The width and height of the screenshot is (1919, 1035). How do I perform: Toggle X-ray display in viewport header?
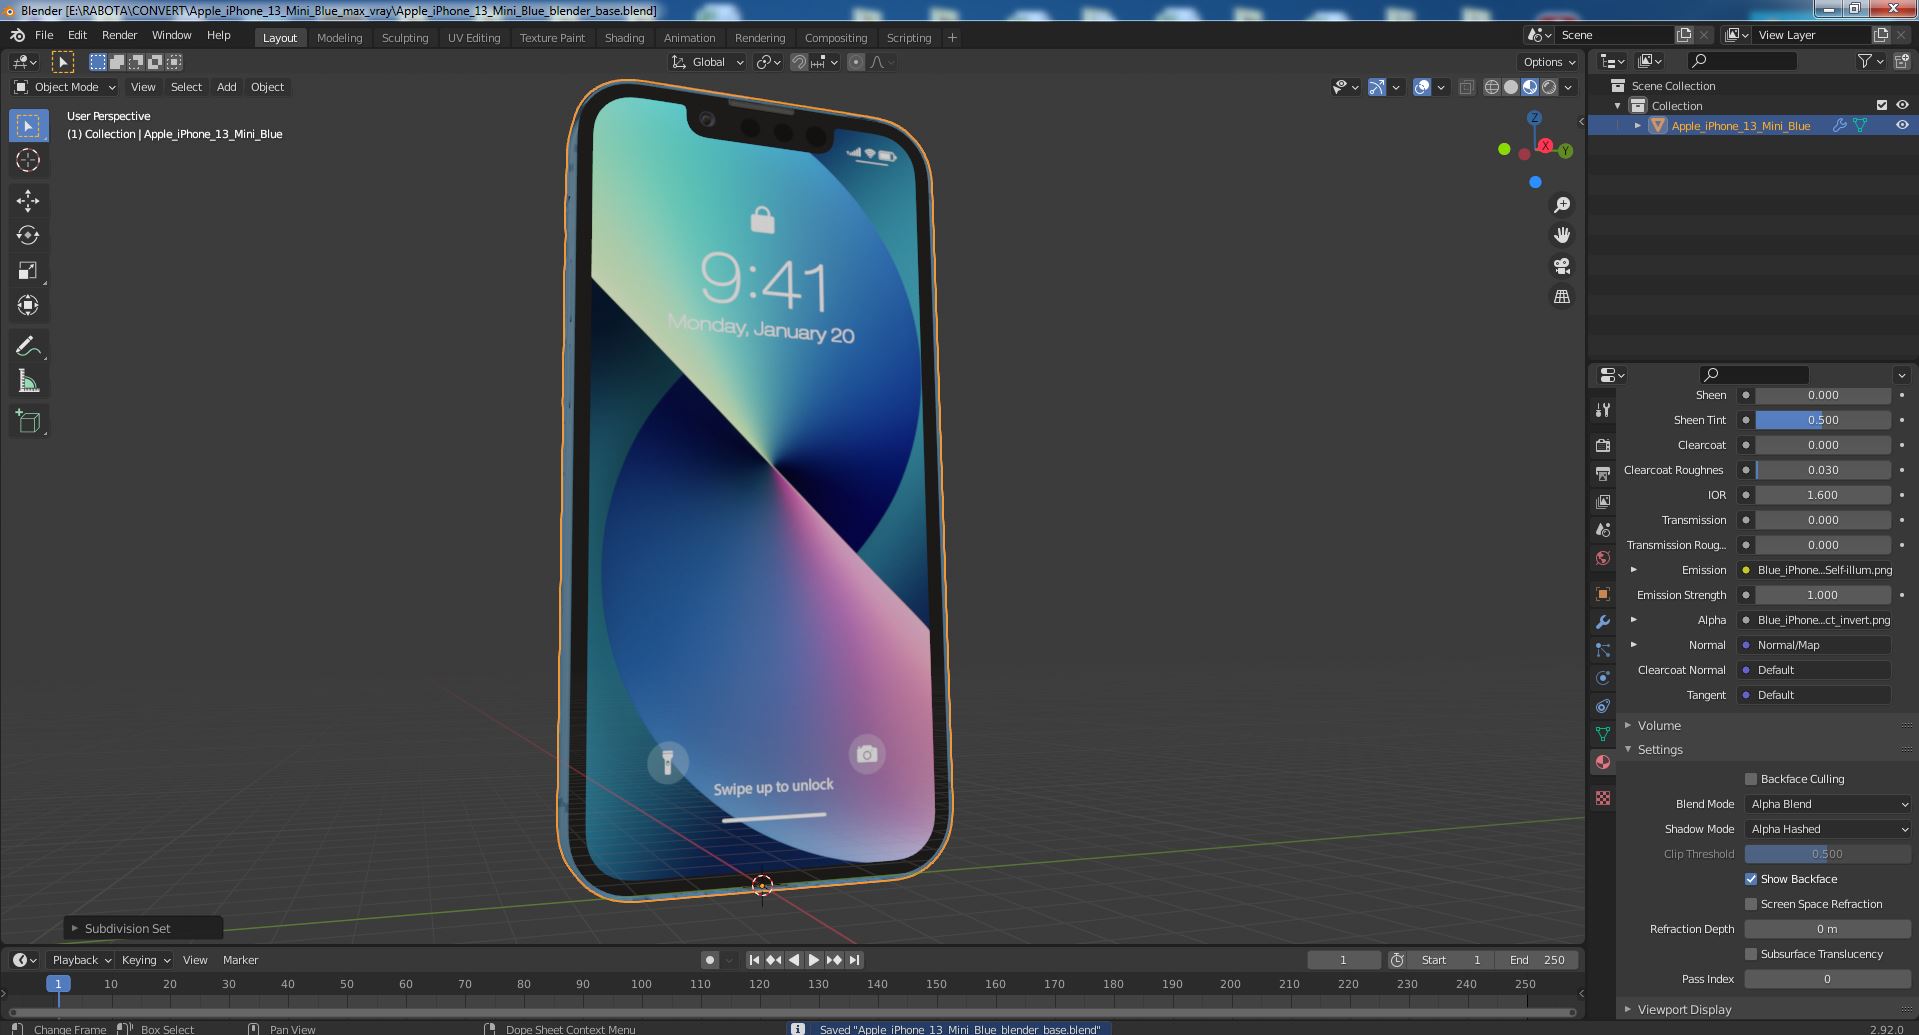click(1466, 87)
